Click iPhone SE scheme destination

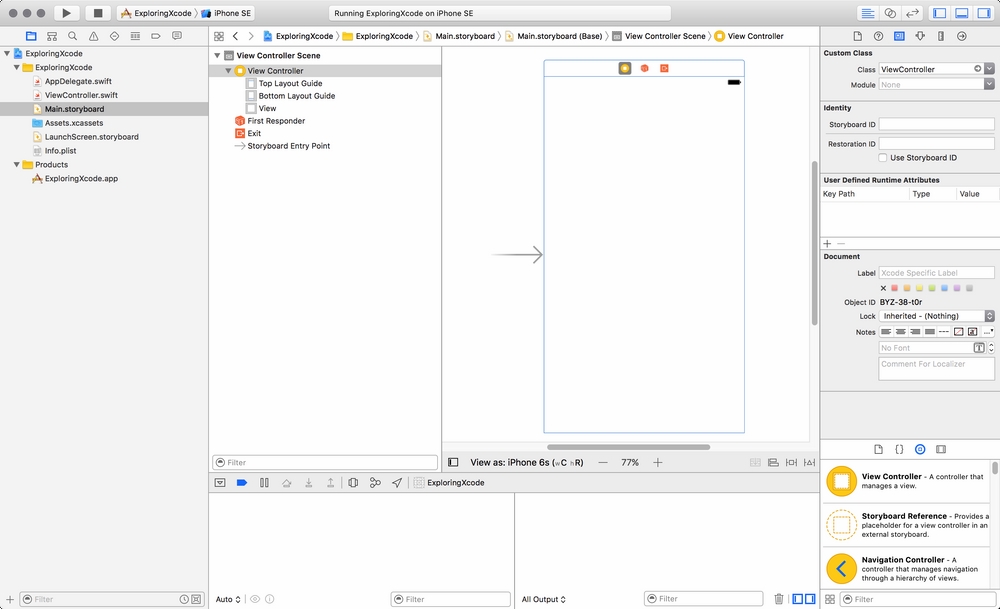point(226,13)
